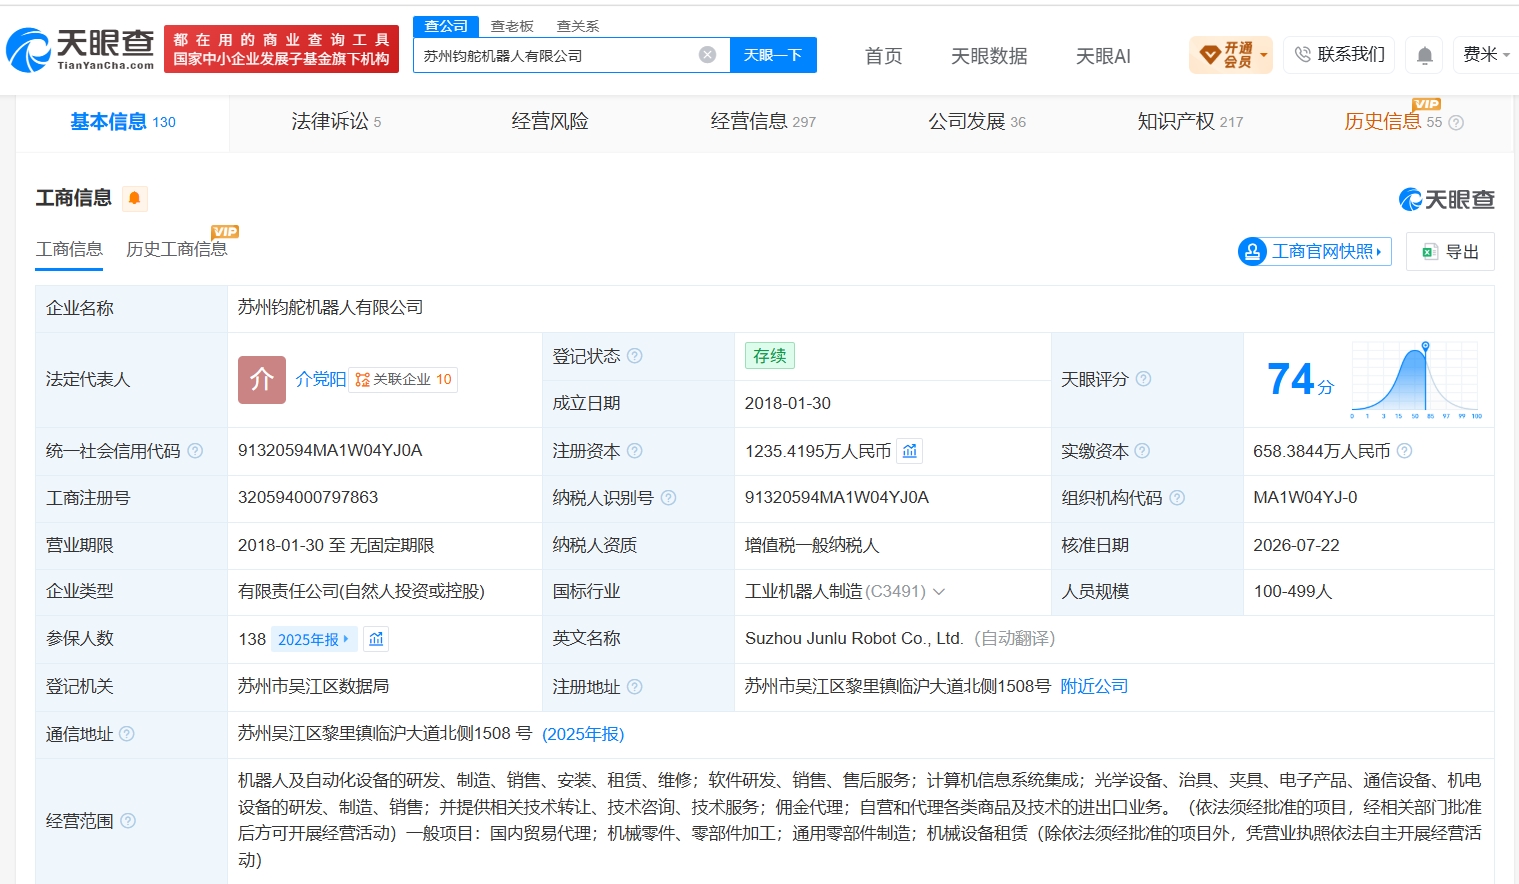Click the help icon next to 天眼评分

pos(1143,379)
